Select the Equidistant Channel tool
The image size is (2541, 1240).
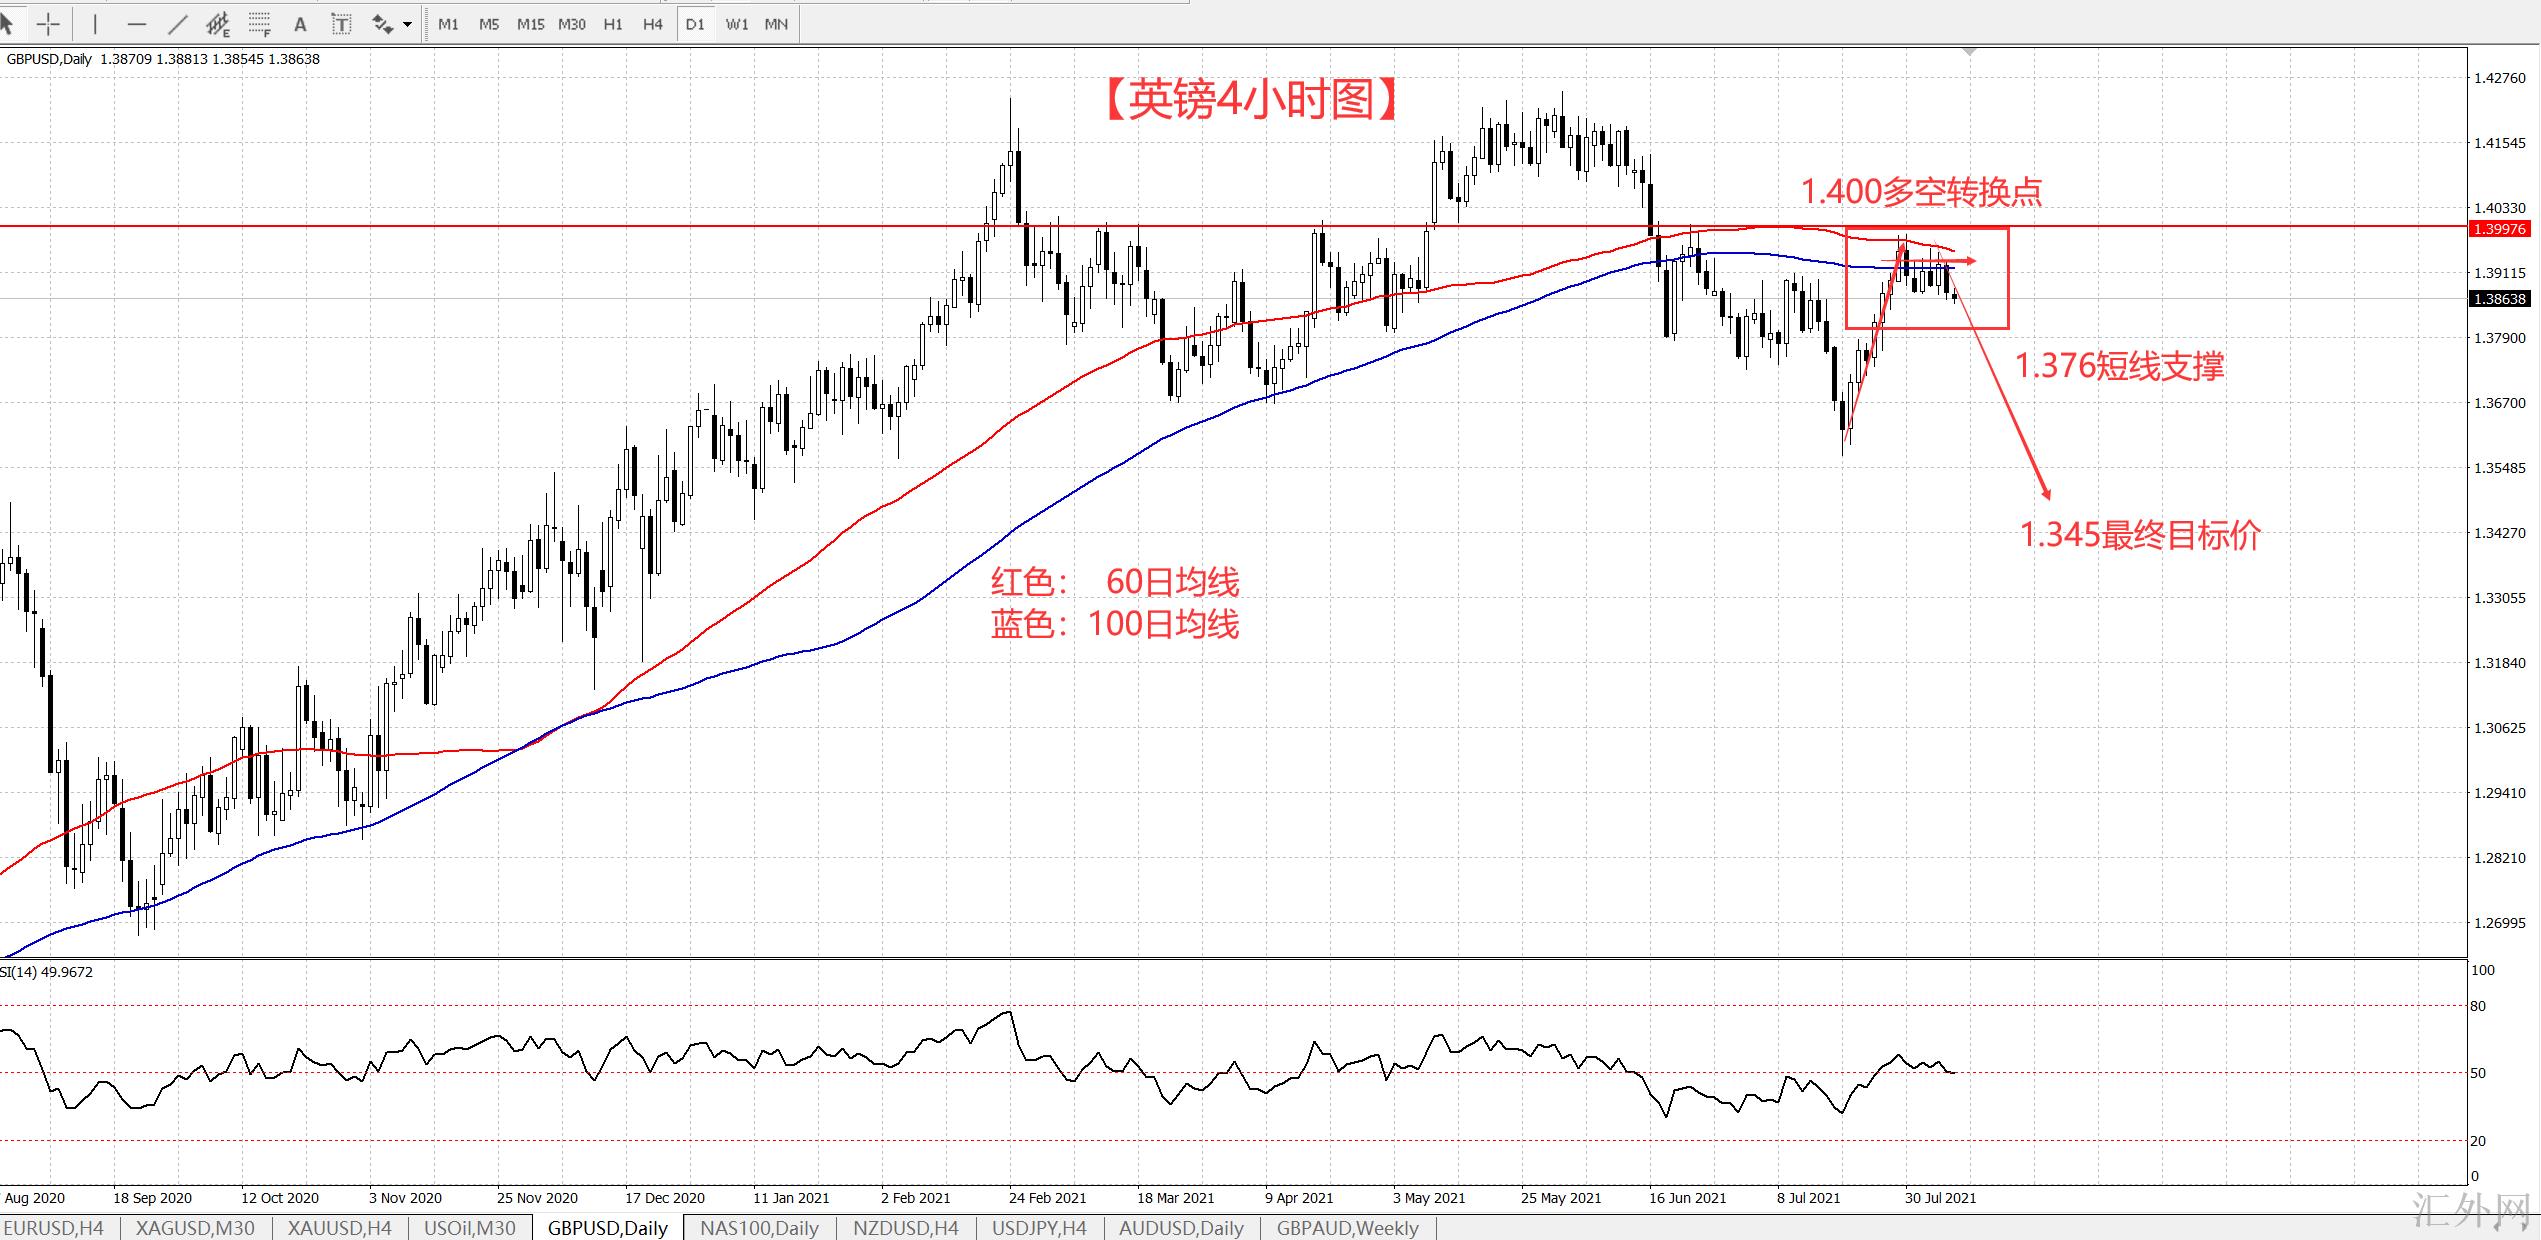click(217, 24)
